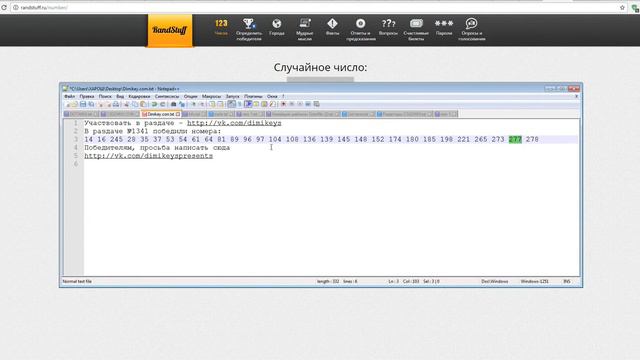Open the Правка menu
This screenshot has width=640, height=360.
pyautogui.click(x=87, y=96)
